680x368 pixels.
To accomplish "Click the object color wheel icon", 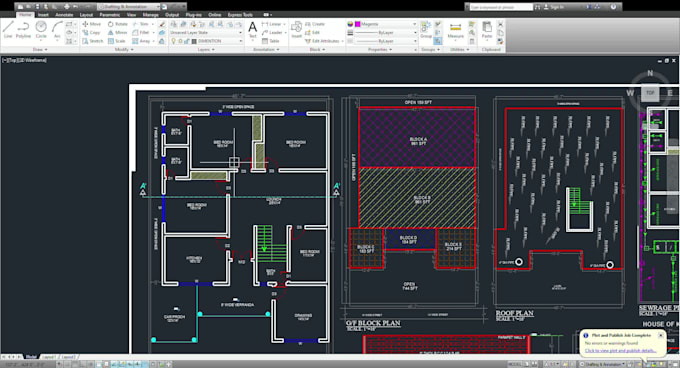I will [x=350, y=24].
